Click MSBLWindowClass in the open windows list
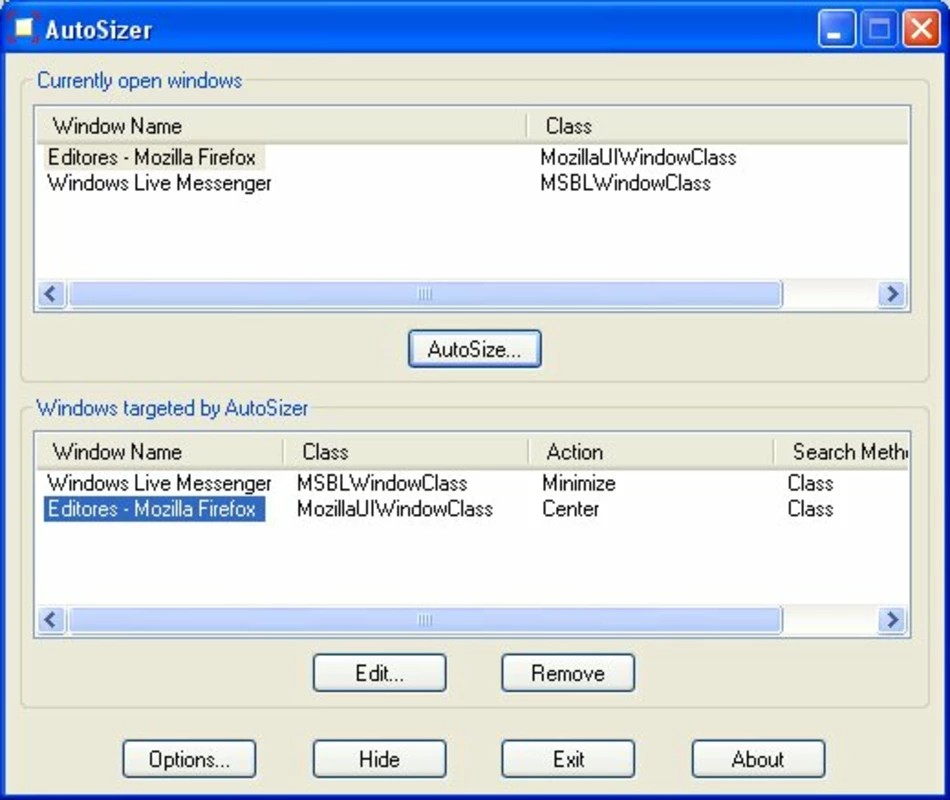This screenshot has height=800, width=950. click(x=625, y=183)
